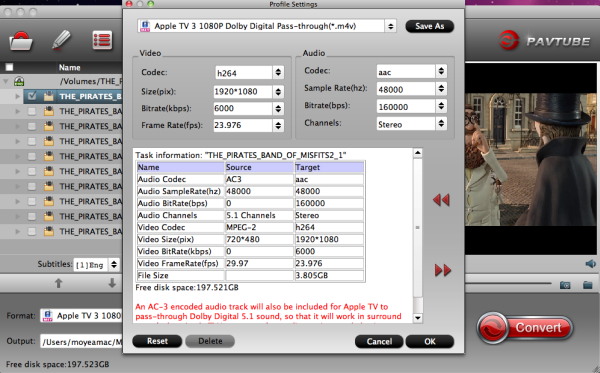
Task: Check the last THE_PIRATES title checkbox
Action: coord(32,231)
